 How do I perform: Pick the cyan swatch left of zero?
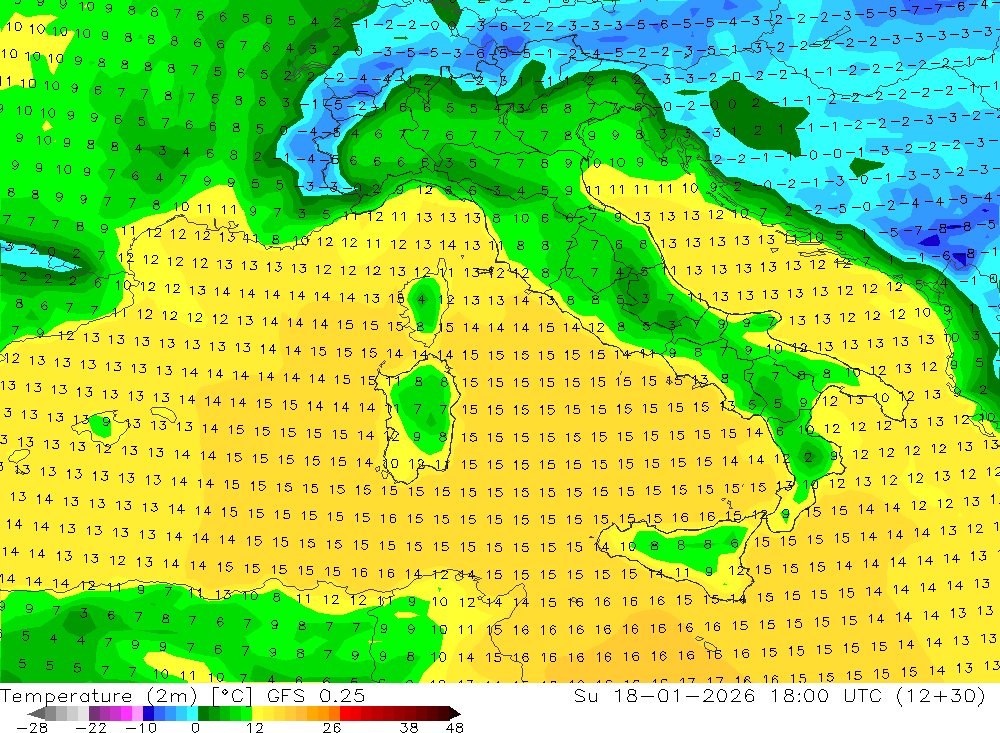point(192,713)
